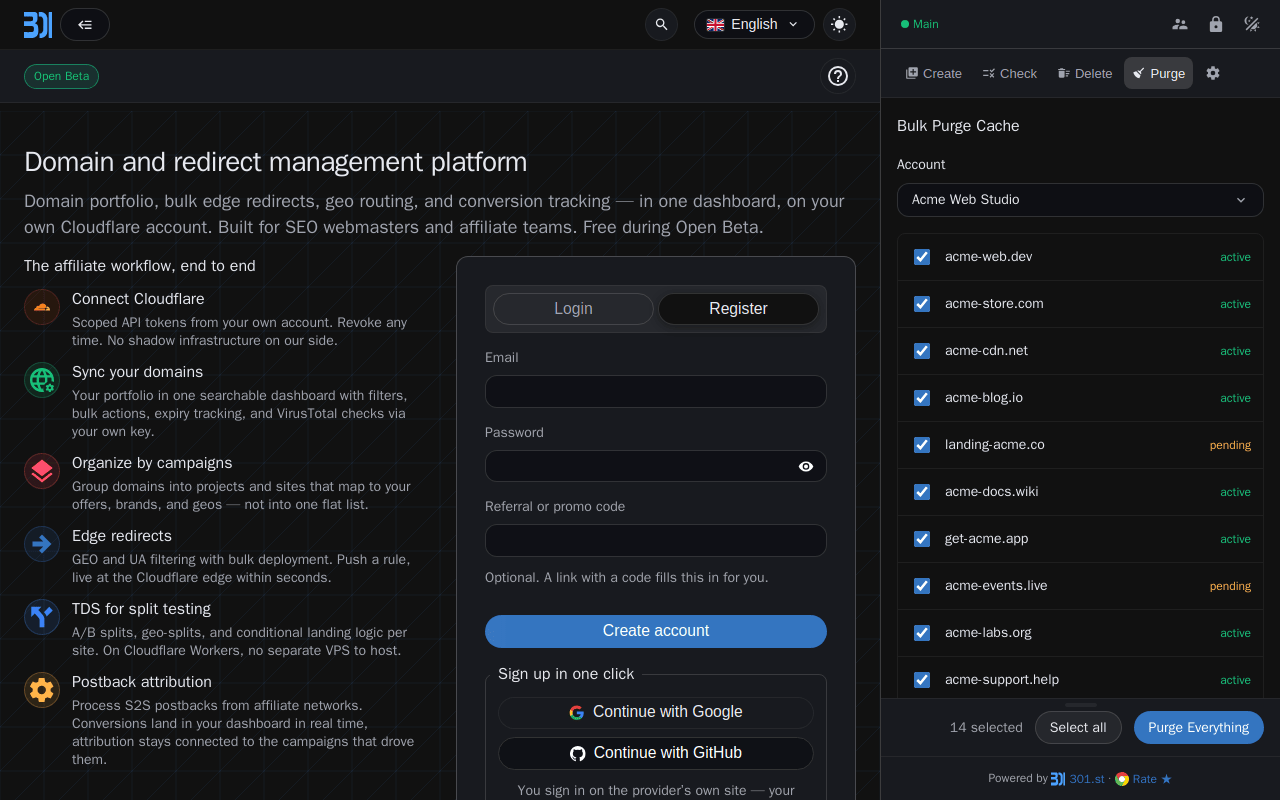Click the Postback attribution gear icon
1280x800 pixels.
[42, 690]
